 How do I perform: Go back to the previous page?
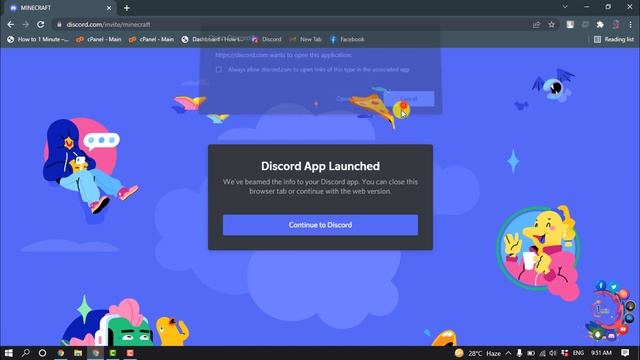click(x=11, y=24)
